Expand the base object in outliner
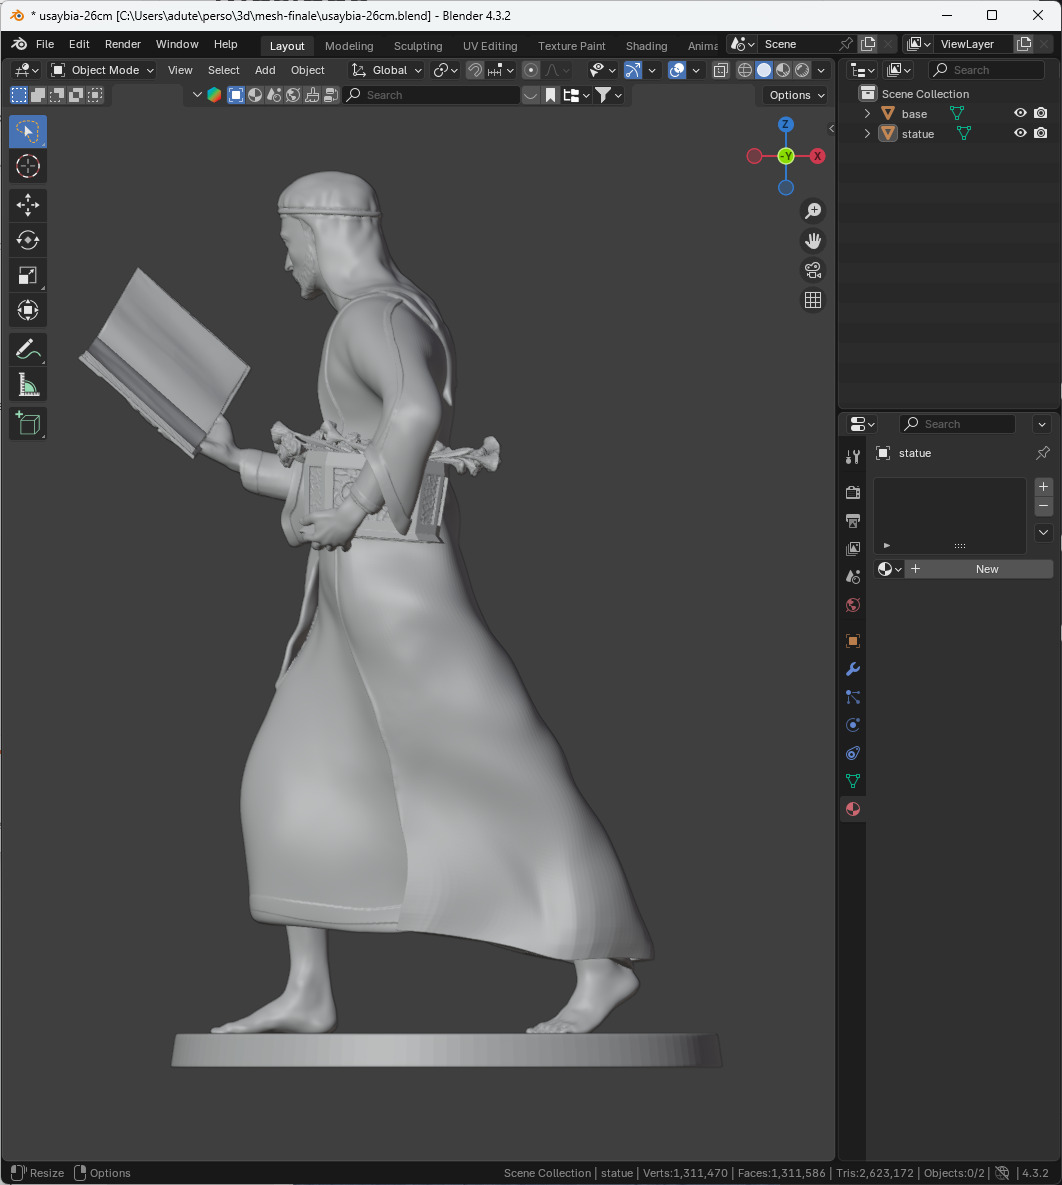 click(x=867, y=113)
